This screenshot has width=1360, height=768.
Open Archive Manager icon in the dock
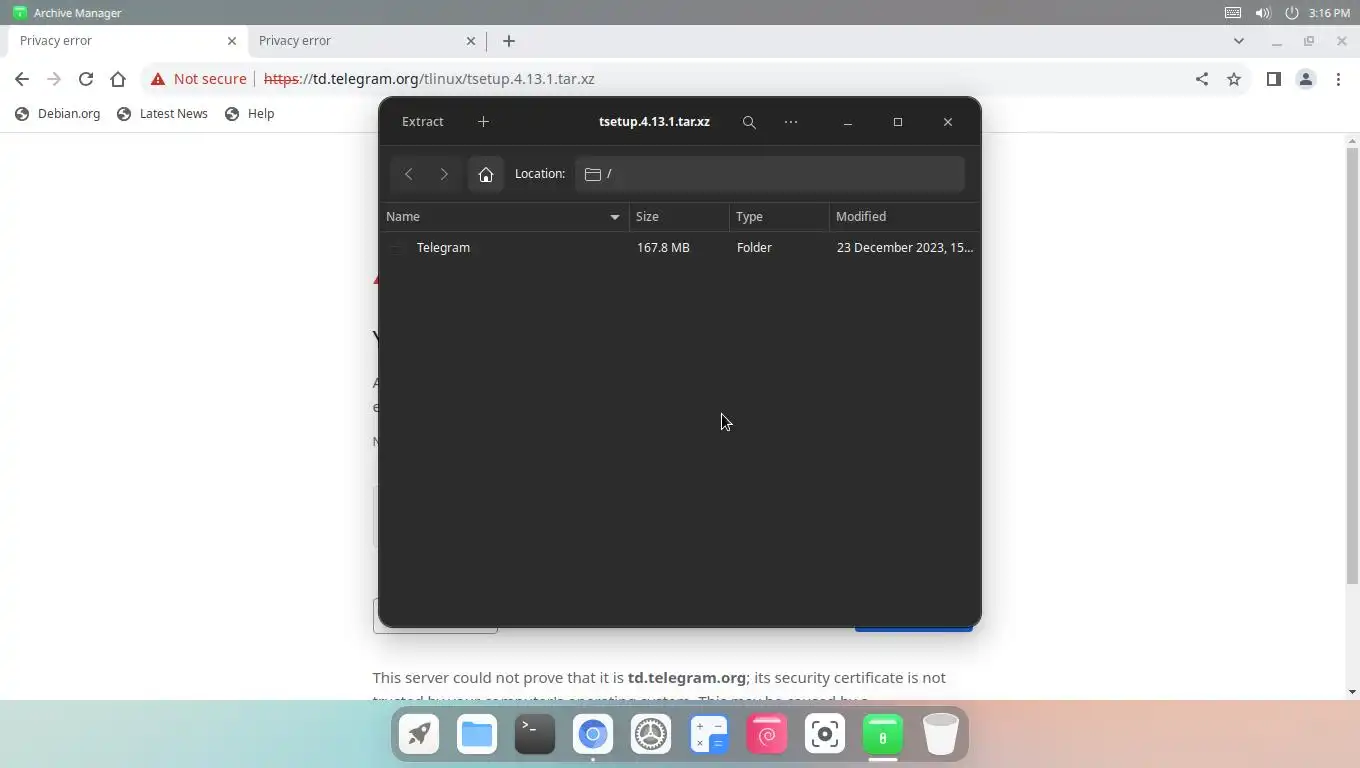point(883,735)
